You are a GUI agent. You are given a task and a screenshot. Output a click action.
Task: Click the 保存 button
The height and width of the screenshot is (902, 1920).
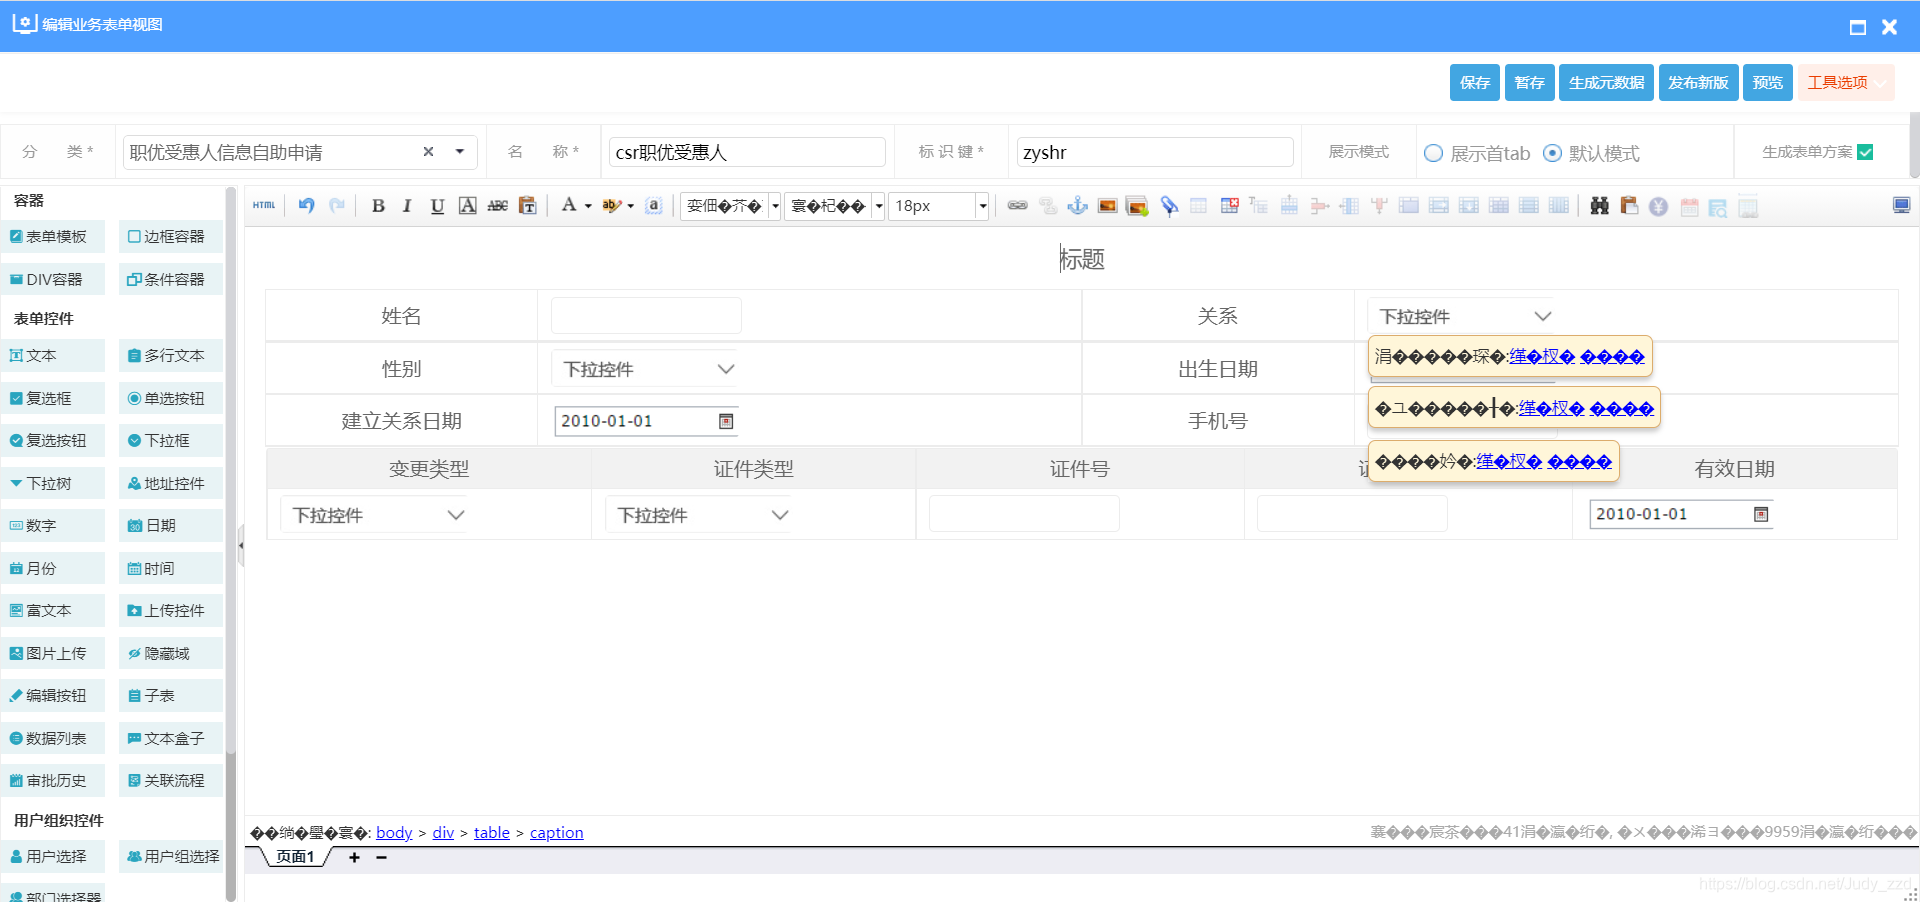point(1475,82)
